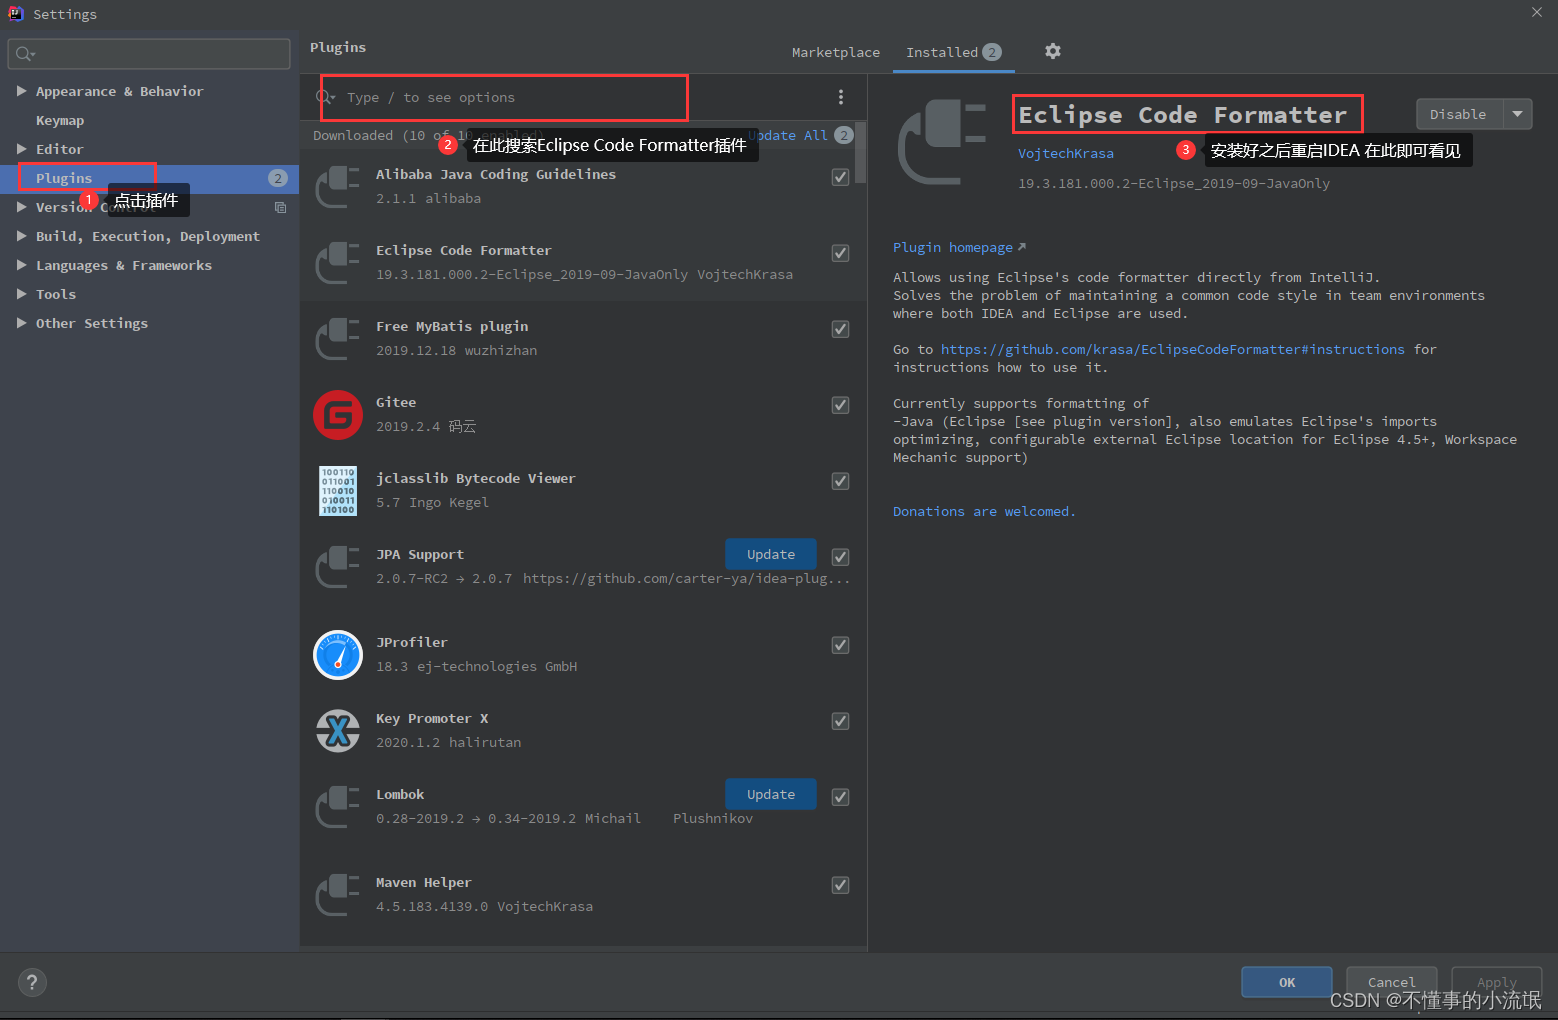
Task: Switch to the Marketplace tab
Action: [836, 52]
